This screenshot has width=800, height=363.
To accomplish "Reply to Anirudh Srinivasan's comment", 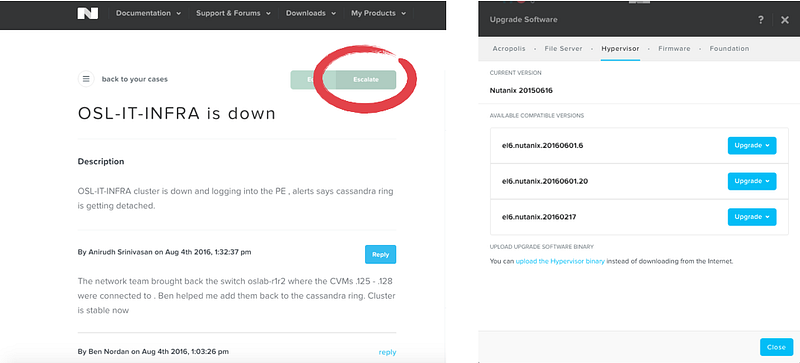I will click(380, 254).
